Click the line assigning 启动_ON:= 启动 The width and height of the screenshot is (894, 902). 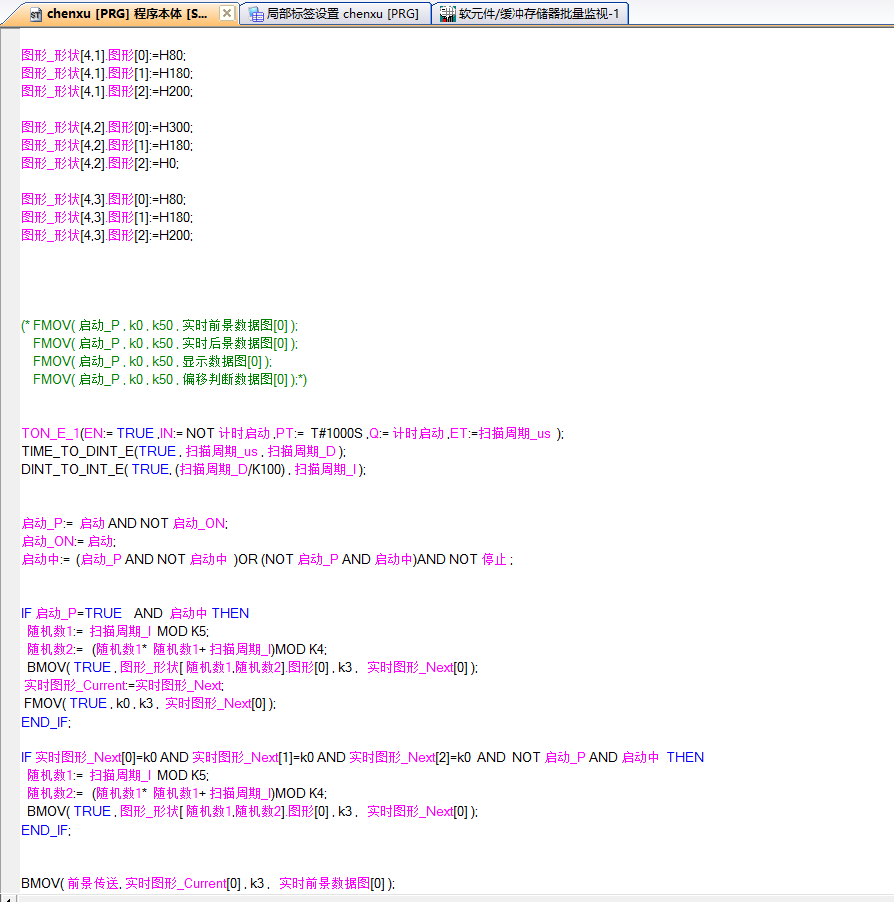pyautogui.click(x=68, y=541)
